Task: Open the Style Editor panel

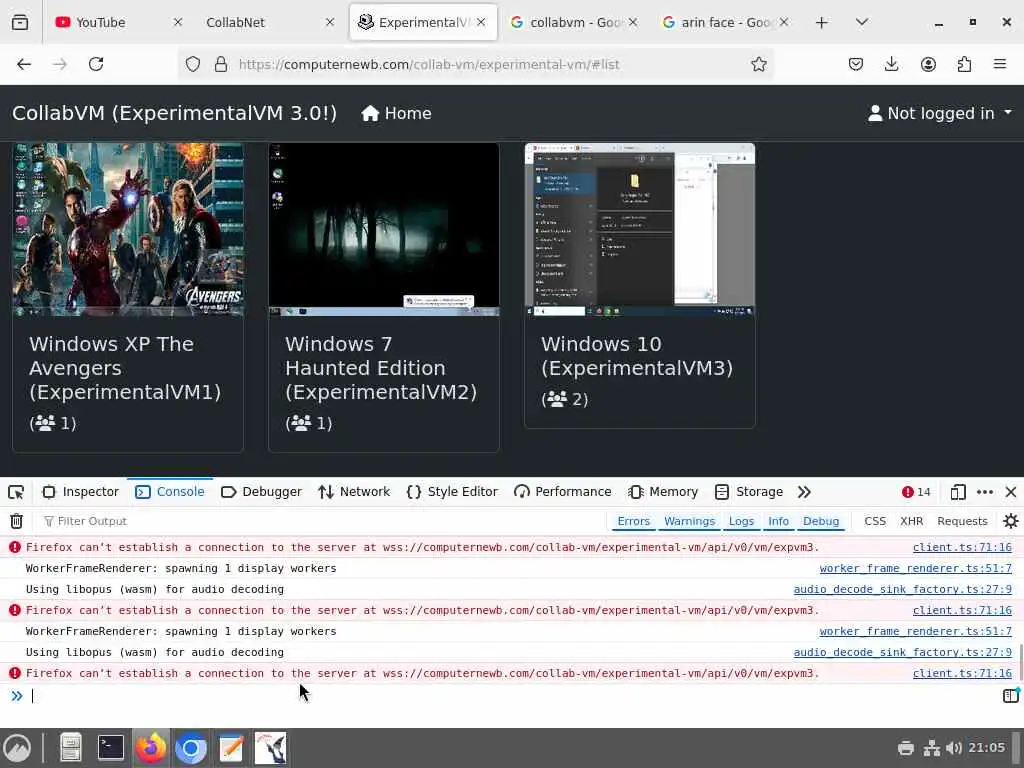Action: point(452,492)
